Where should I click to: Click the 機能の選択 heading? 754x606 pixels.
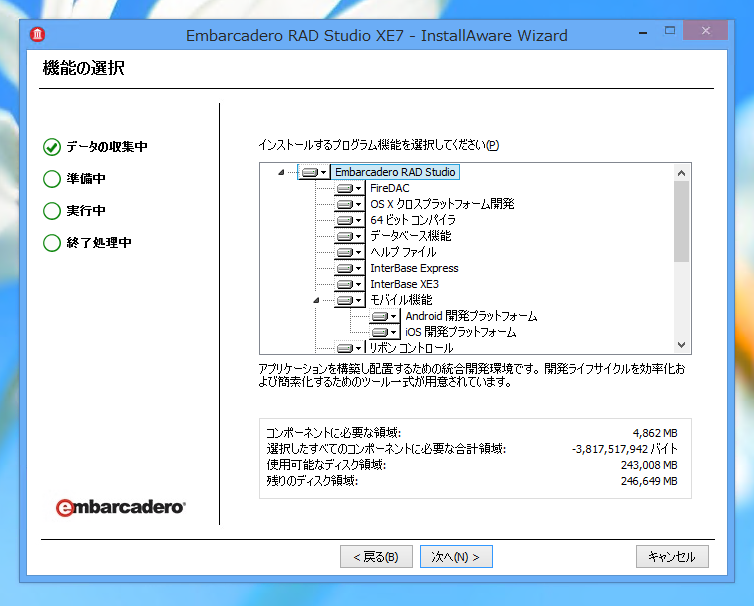(x=84, y=68)
